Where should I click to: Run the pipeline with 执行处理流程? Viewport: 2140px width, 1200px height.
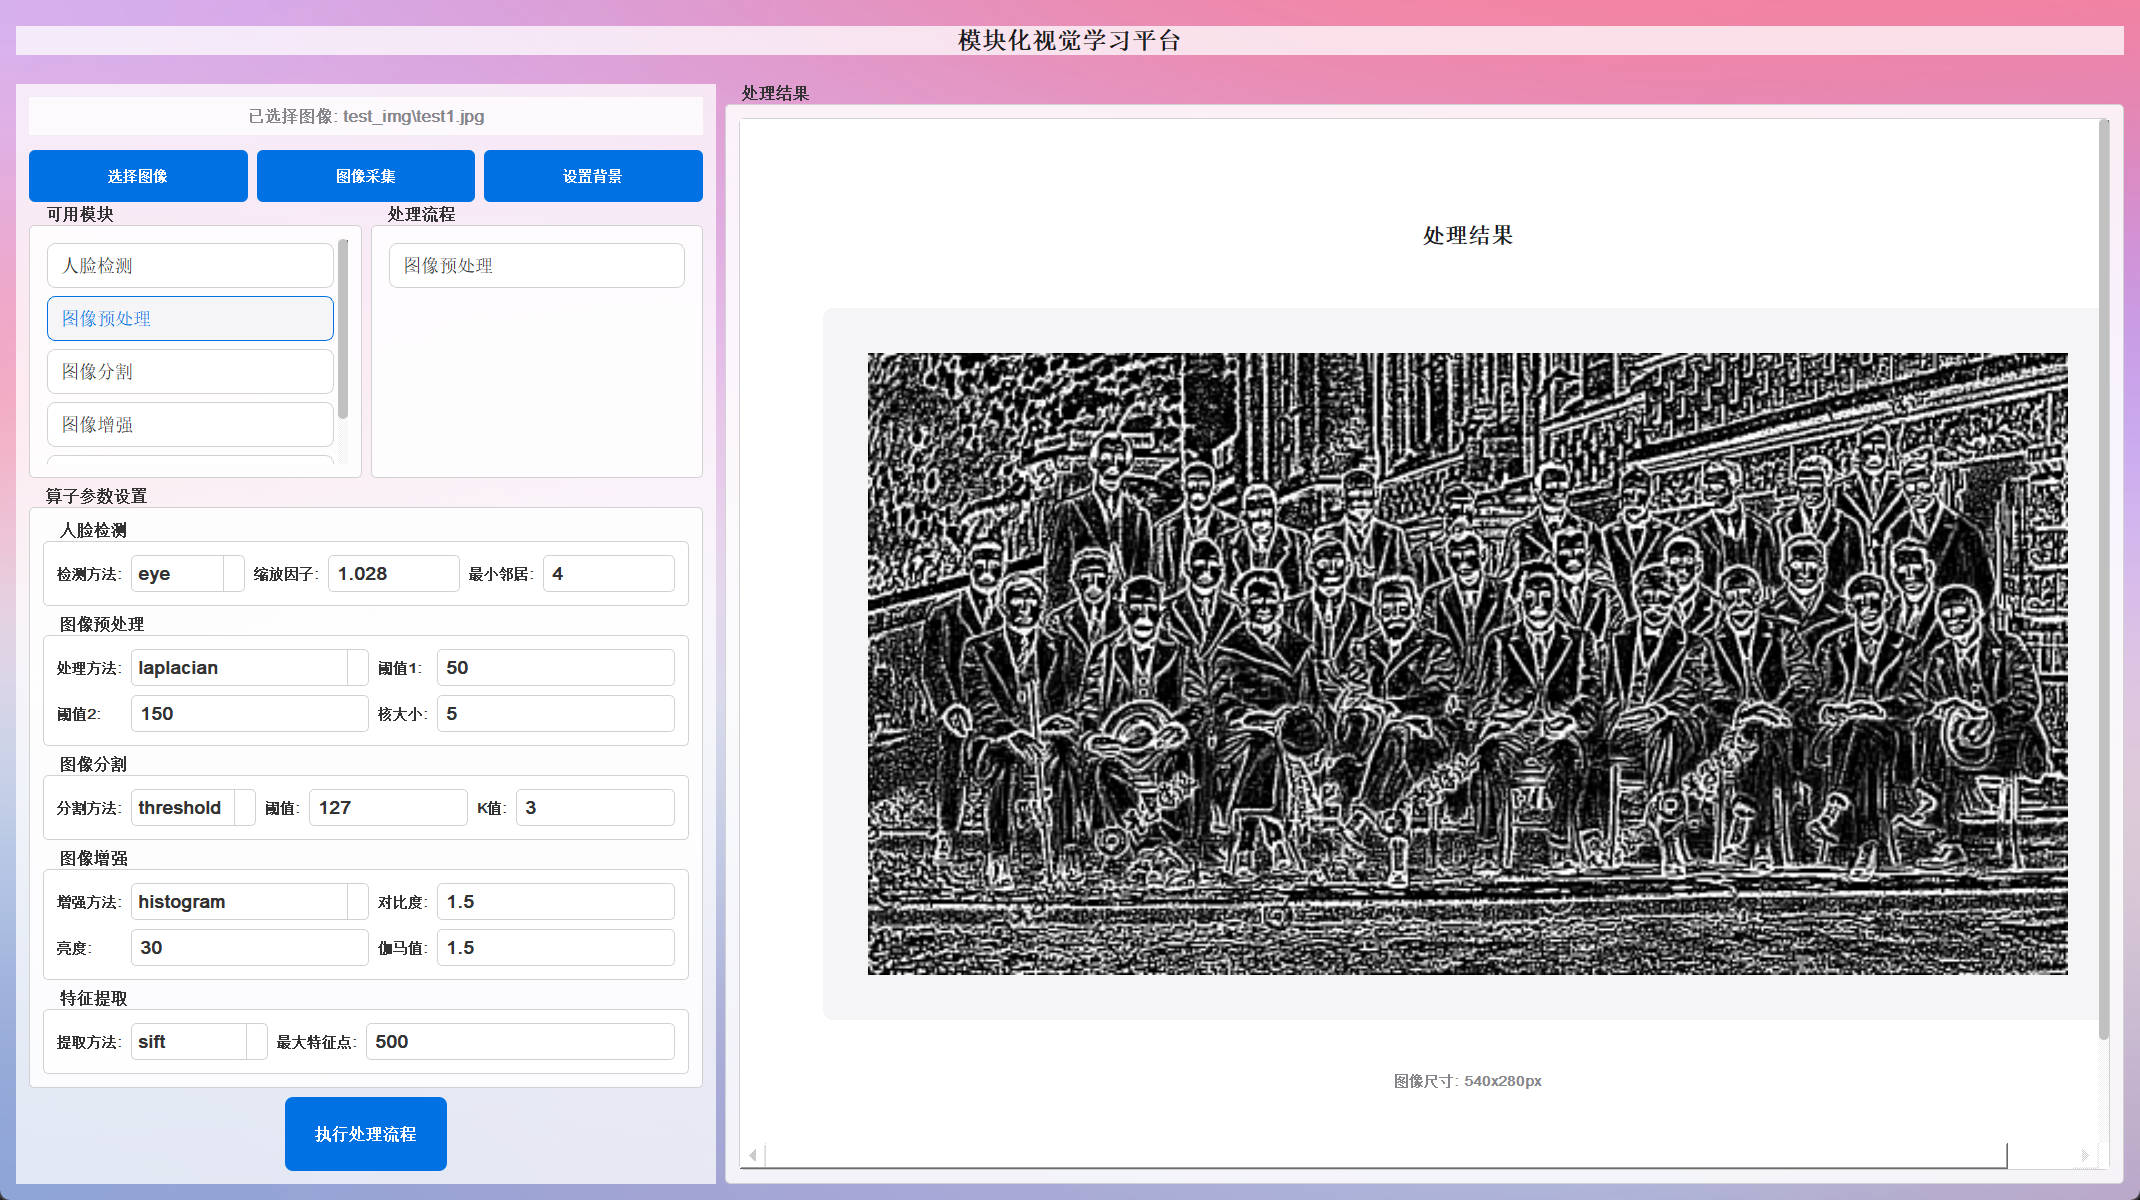coord(365,1133)
